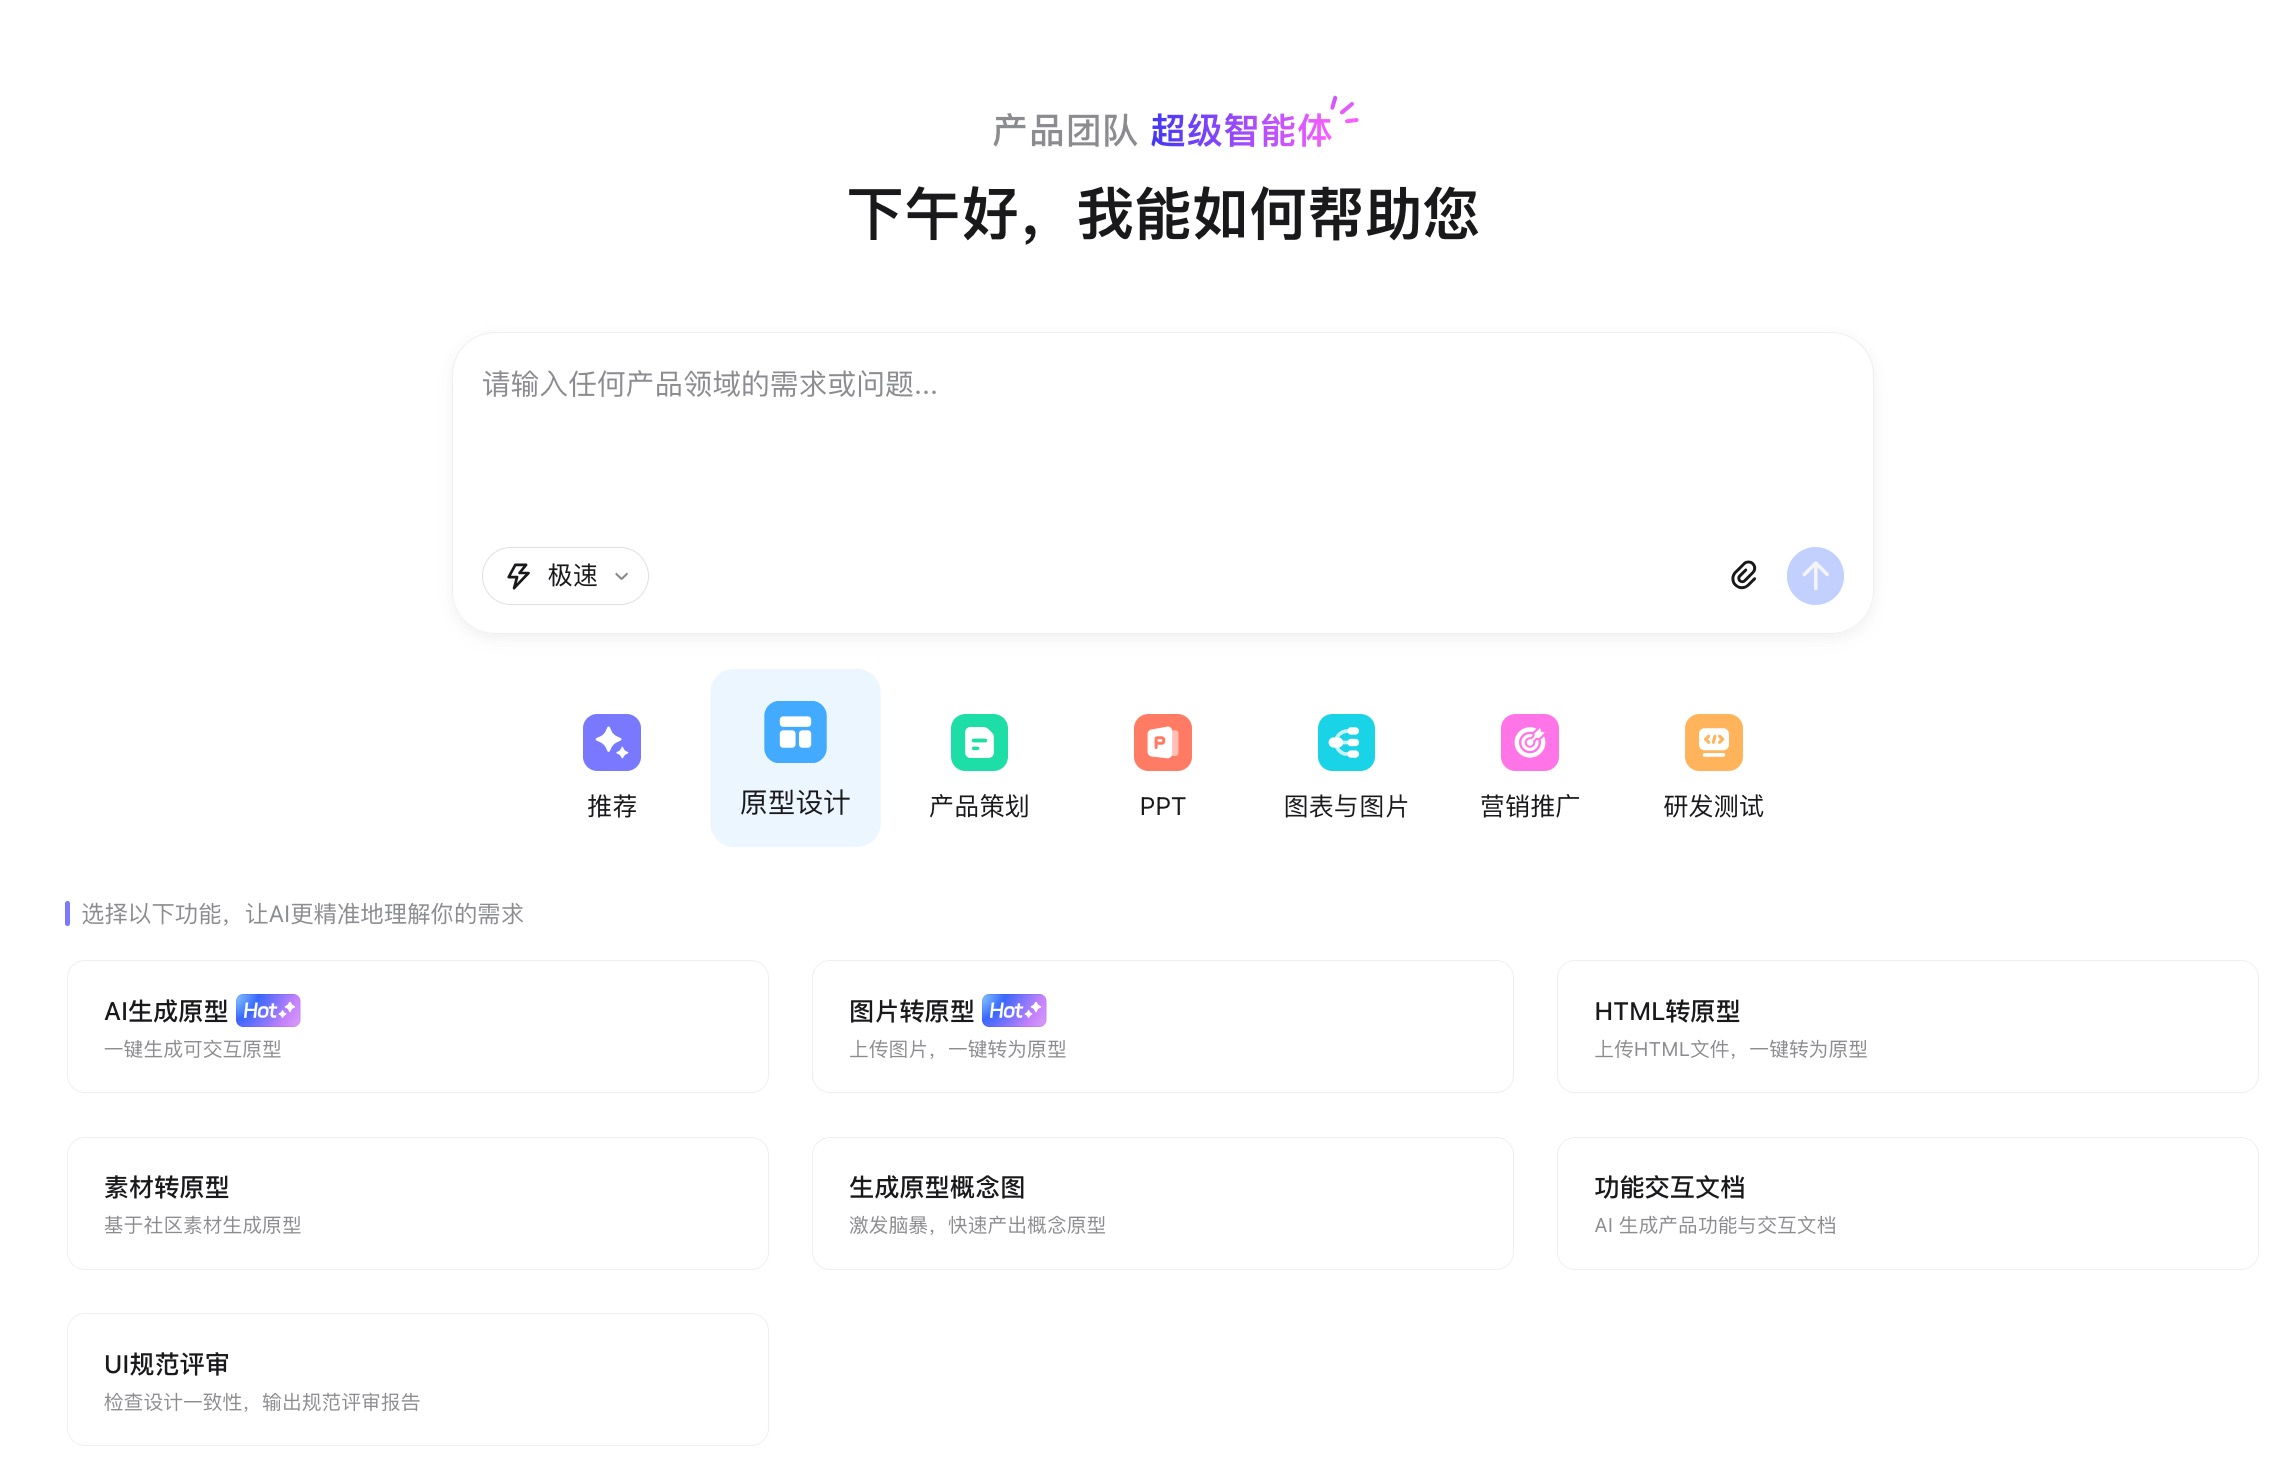
Task: Click the paperclip attachment icon
Action: (x=1743, y=576)
